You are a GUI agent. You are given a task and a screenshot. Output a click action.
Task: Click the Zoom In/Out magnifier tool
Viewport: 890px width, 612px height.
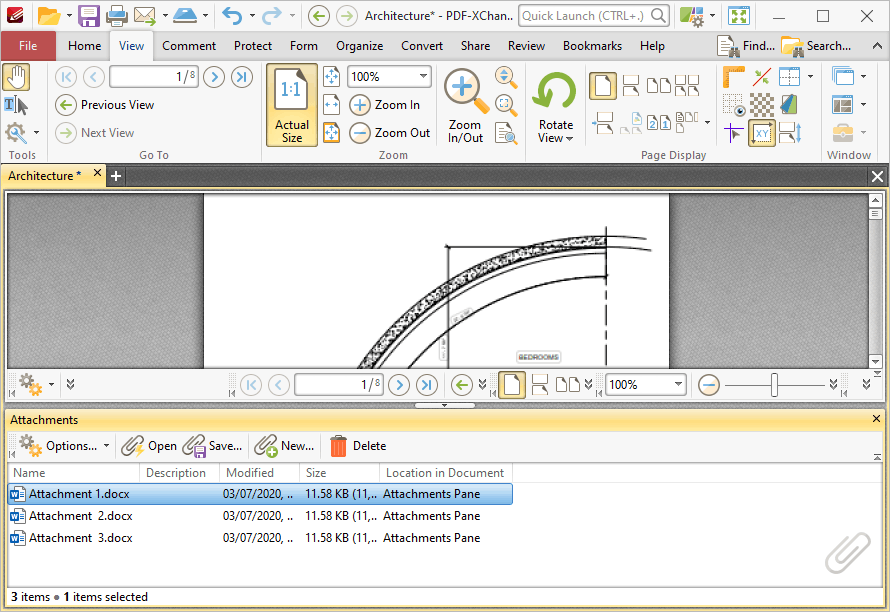[465, 106]
